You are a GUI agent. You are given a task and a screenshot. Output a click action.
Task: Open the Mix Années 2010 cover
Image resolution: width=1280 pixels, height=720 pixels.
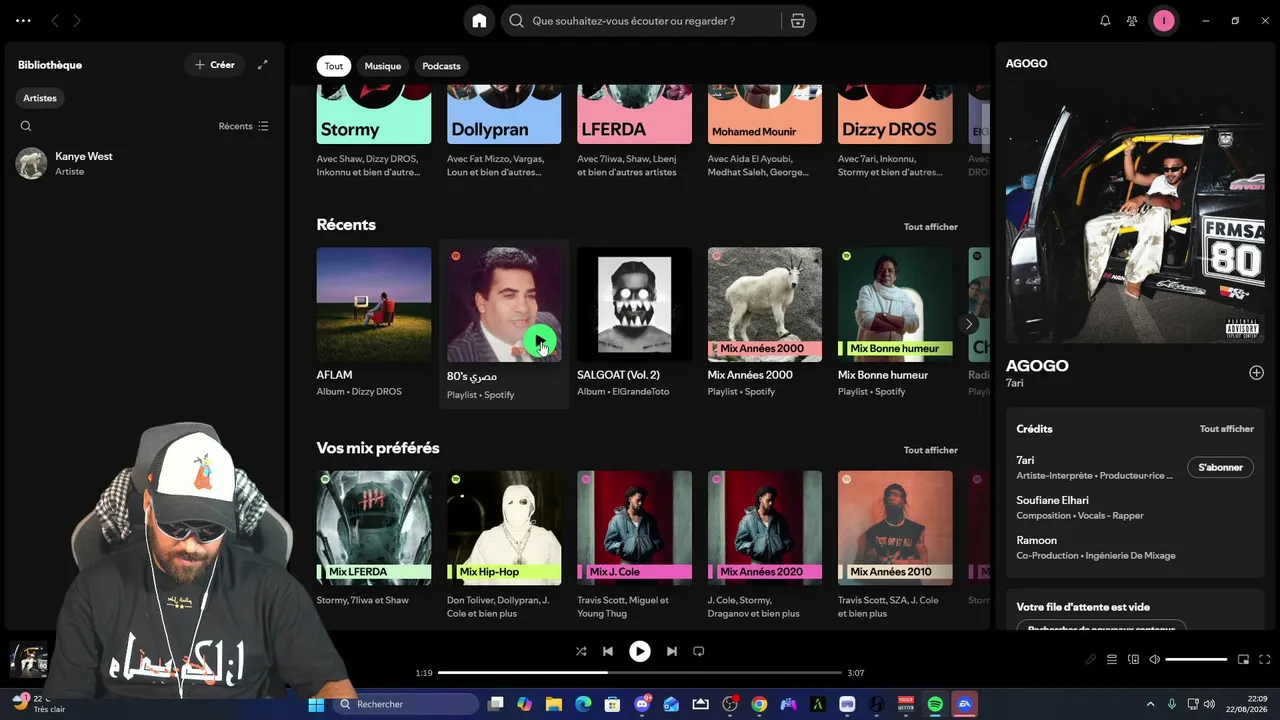point(895,528)
